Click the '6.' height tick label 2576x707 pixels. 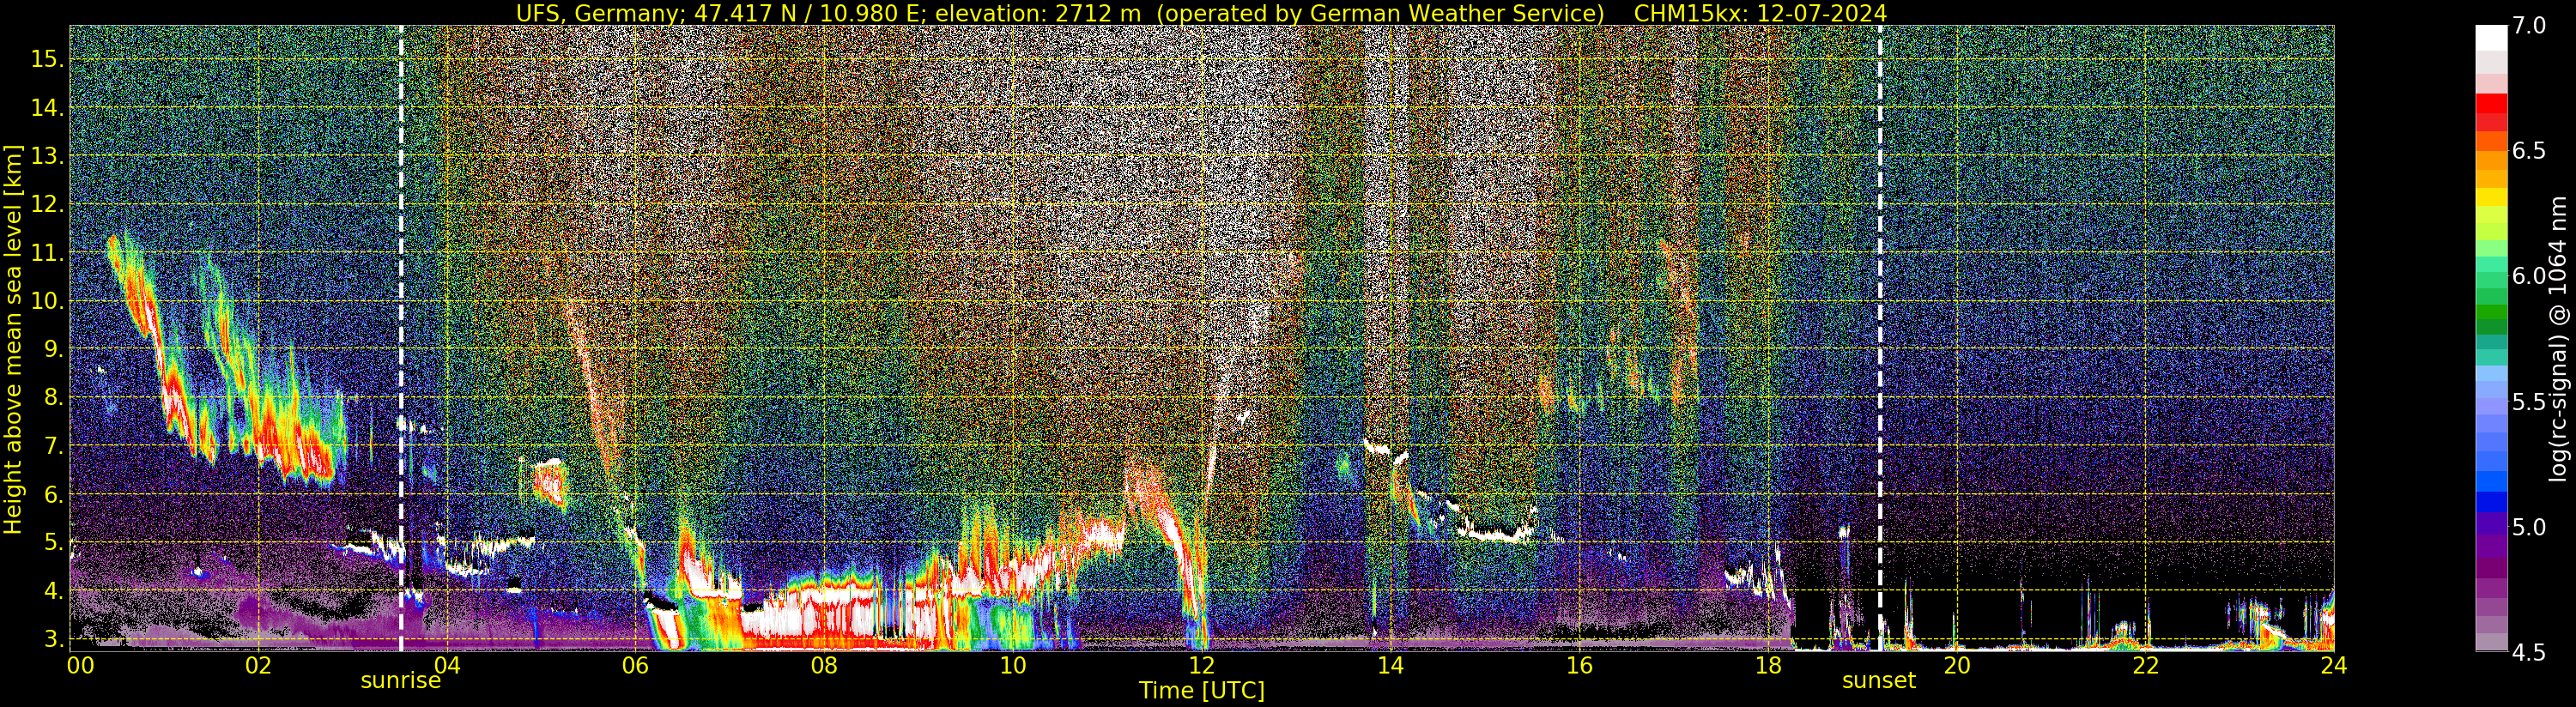click(x=54, y=495)
